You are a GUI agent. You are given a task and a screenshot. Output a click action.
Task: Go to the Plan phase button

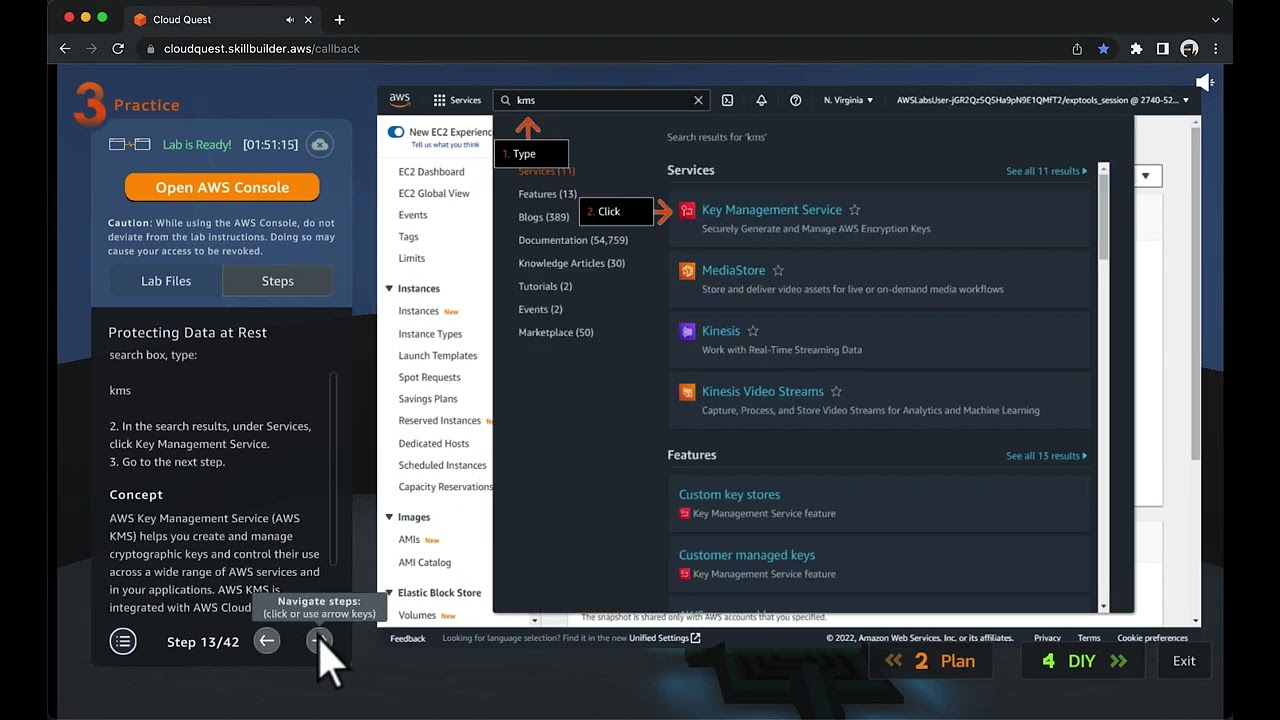pos(930,661)
